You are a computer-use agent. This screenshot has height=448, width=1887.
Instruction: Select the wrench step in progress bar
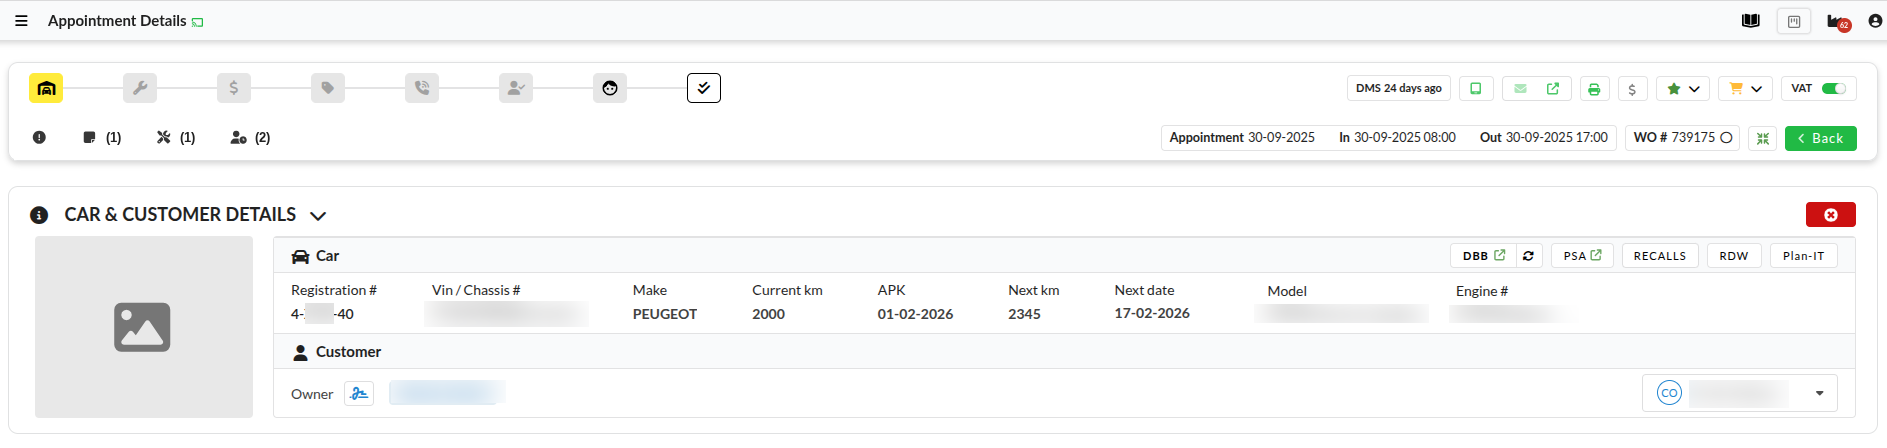140,88
